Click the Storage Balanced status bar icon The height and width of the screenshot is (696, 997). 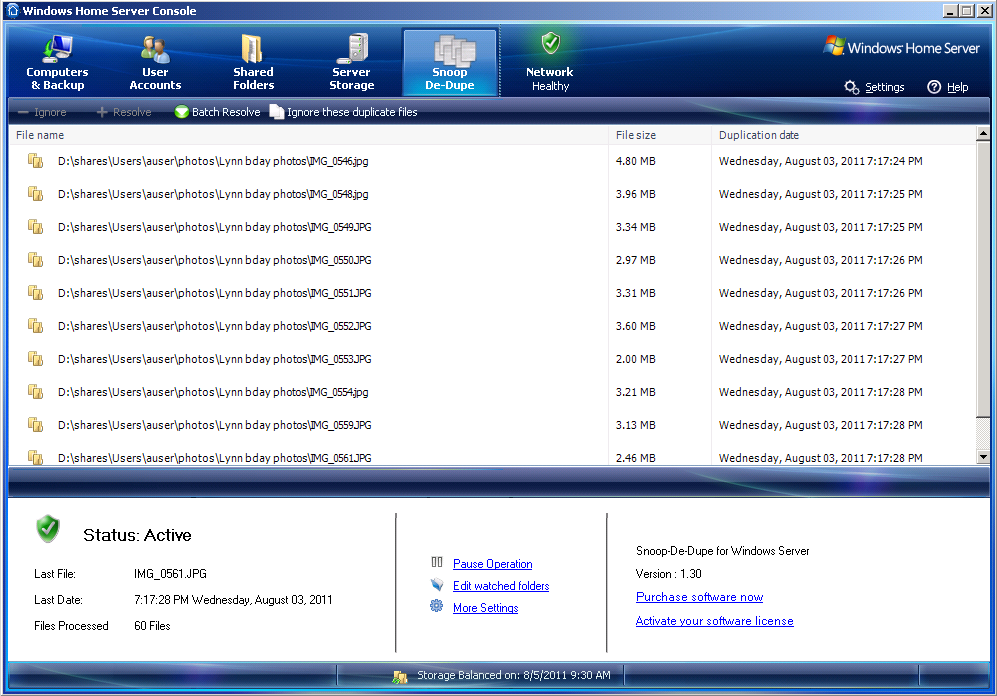[400, 677]
